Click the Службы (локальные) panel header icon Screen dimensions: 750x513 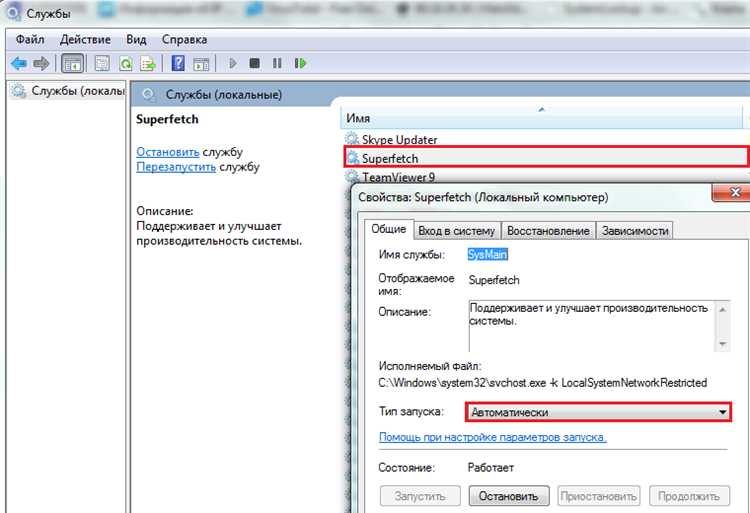[x=148, y=94]
